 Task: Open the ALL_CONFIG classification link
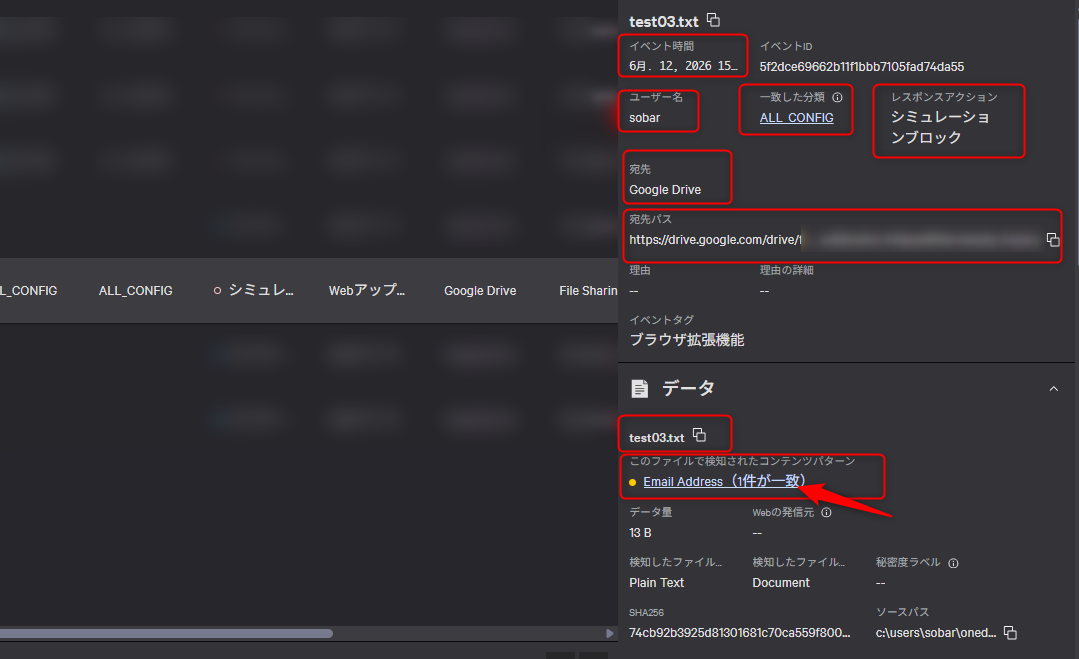point(796,118)
